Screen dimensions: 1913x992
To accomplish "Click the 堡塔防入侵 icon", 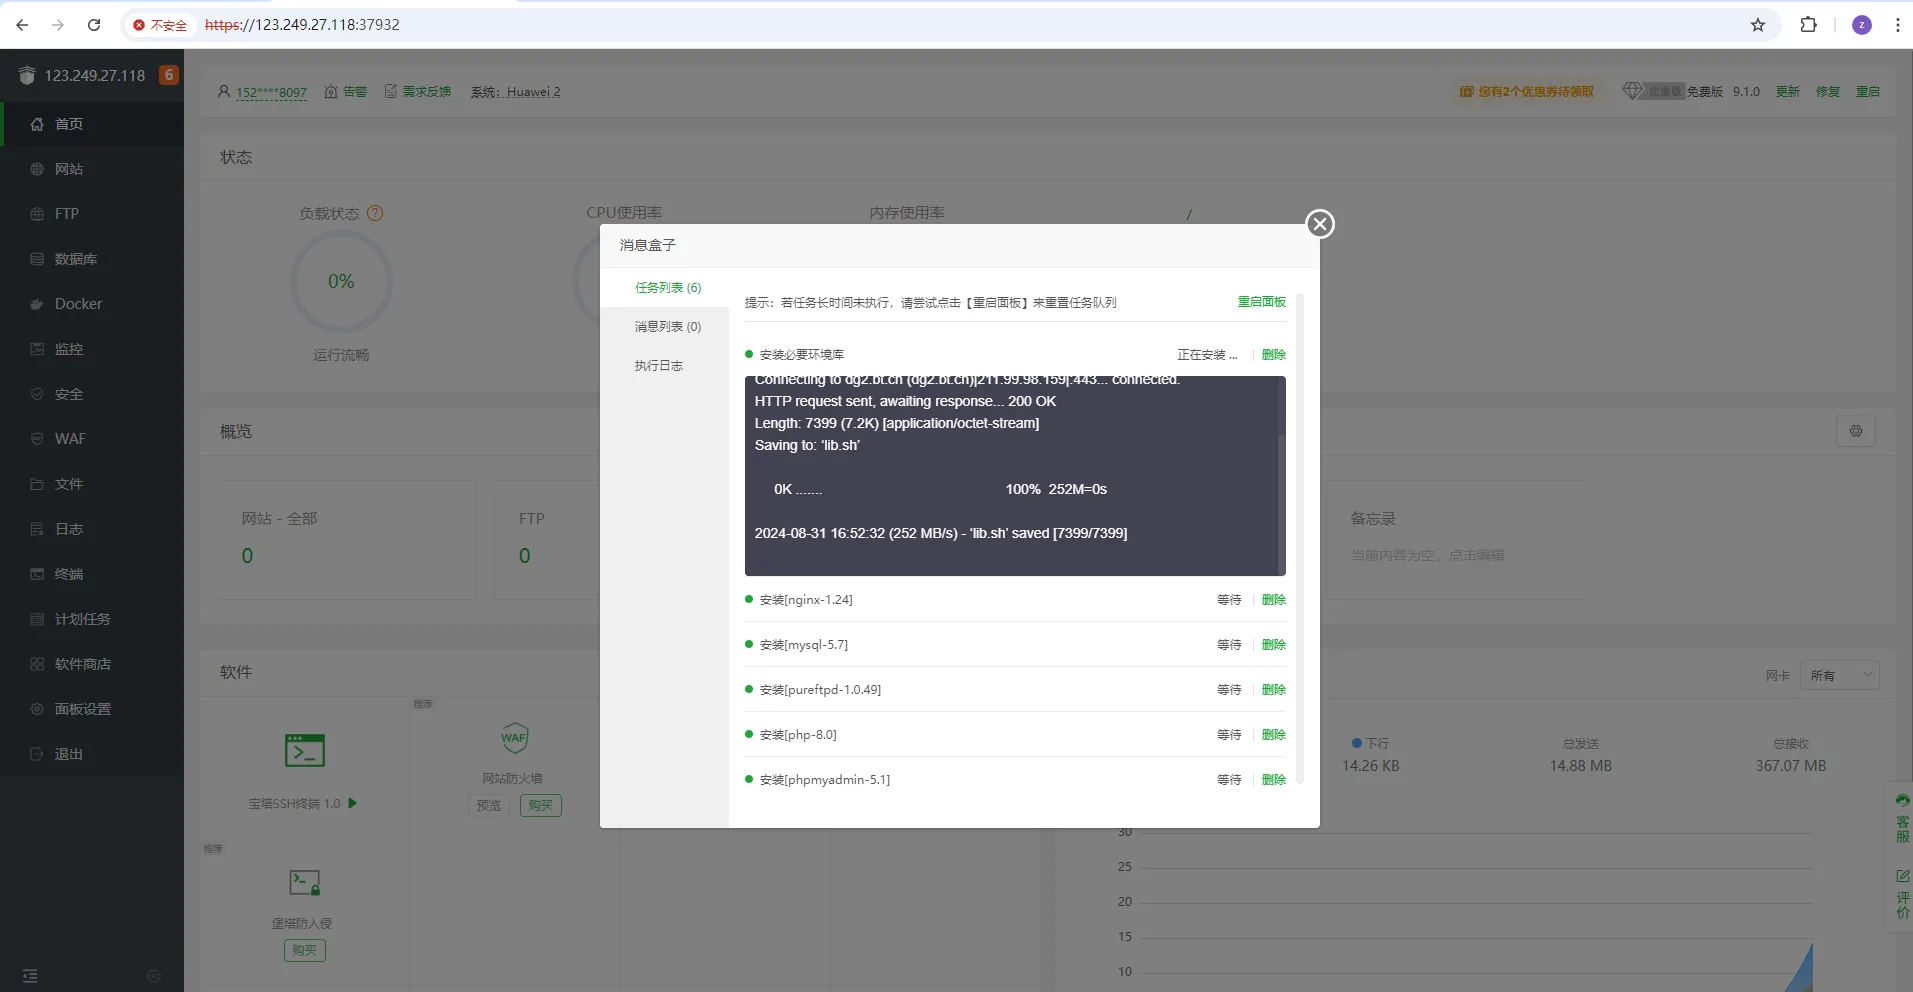I will point(304,883).
